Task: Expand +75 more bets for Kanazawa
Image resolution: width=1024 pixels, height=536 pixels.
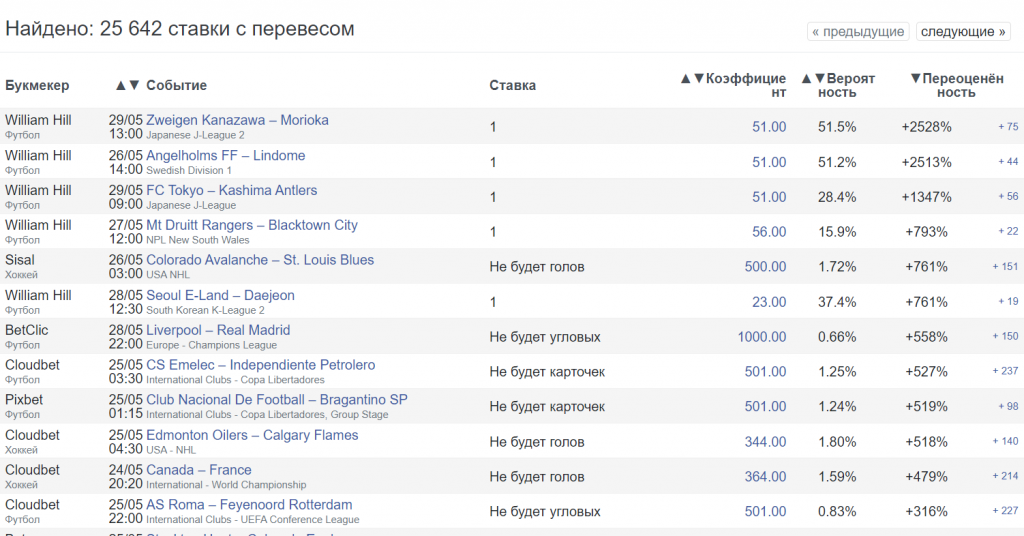Action: point(1007,127)
